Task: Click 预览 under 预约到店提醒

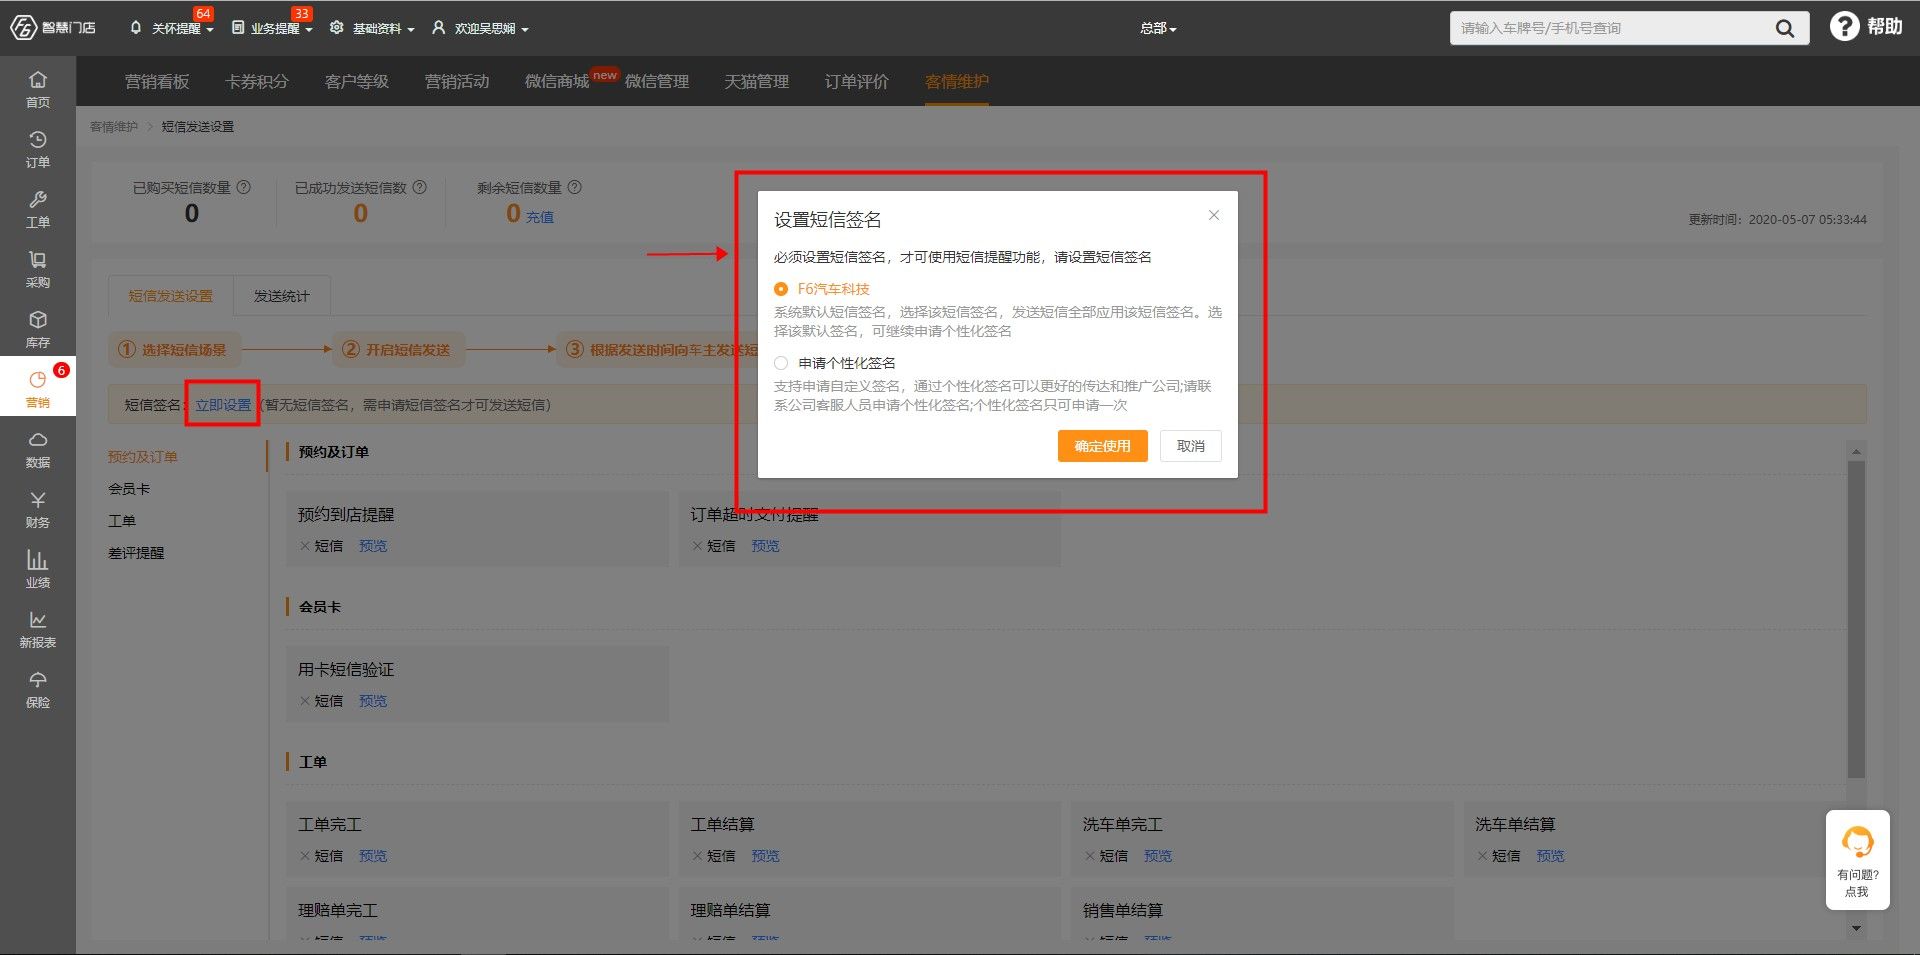Action: (373, 546)
